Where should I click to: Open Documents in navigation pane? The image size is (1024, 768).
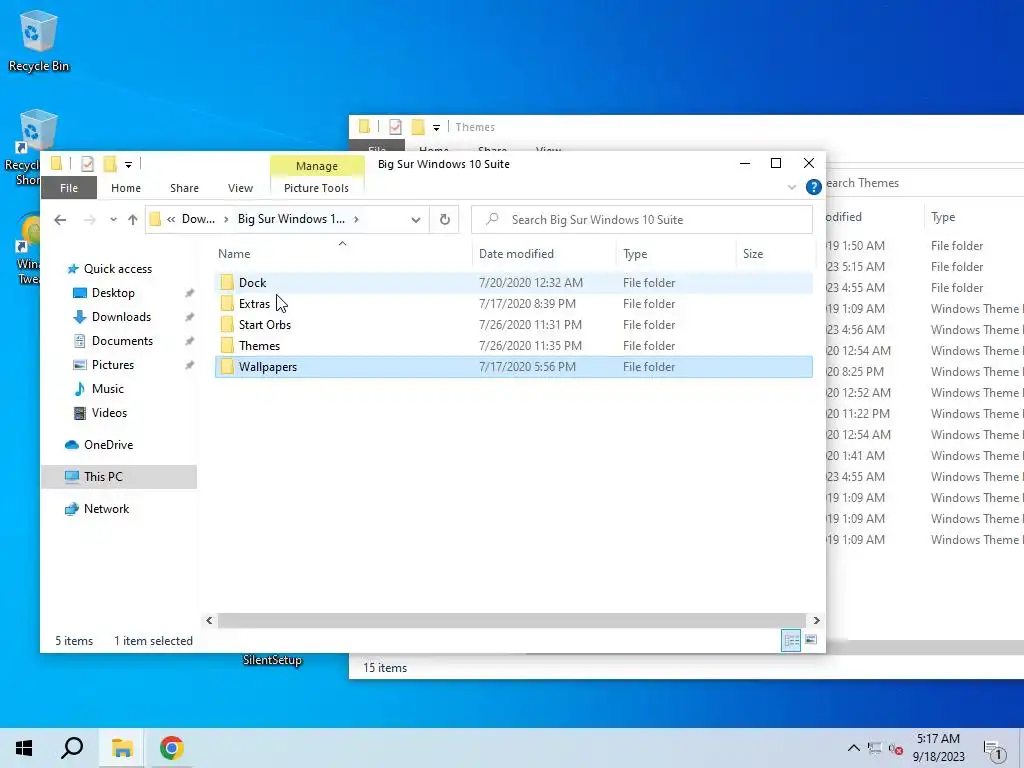pos(122,341)
